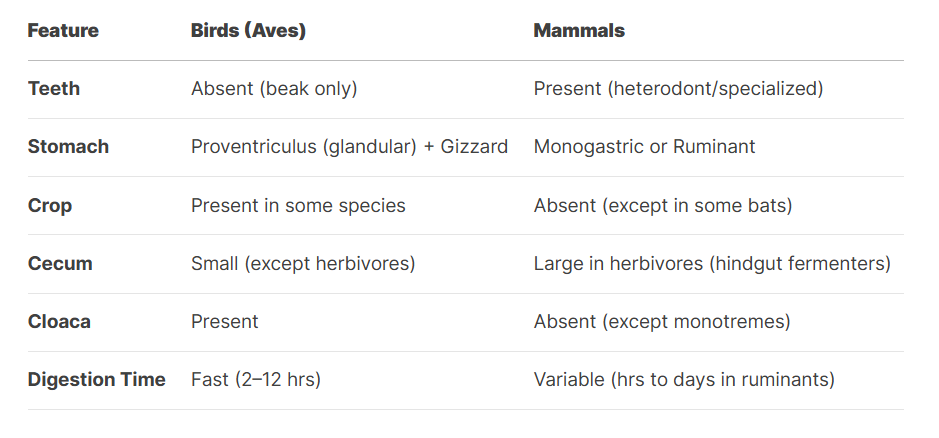Click 'Present (heterodont/specialized)' text
Viewport: 939px width, 438px height.
pos(678,89)
